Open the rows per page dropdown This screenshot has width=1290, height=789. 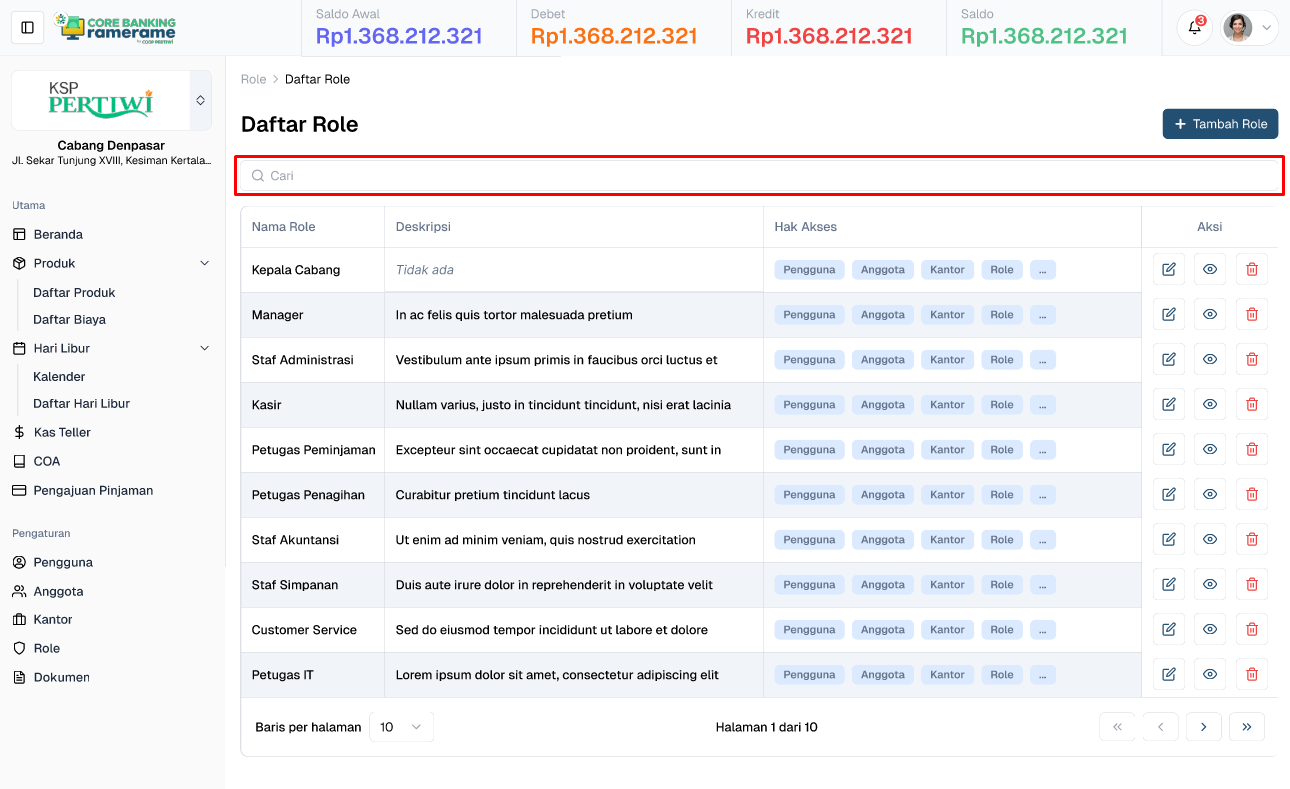coord(401,727)
